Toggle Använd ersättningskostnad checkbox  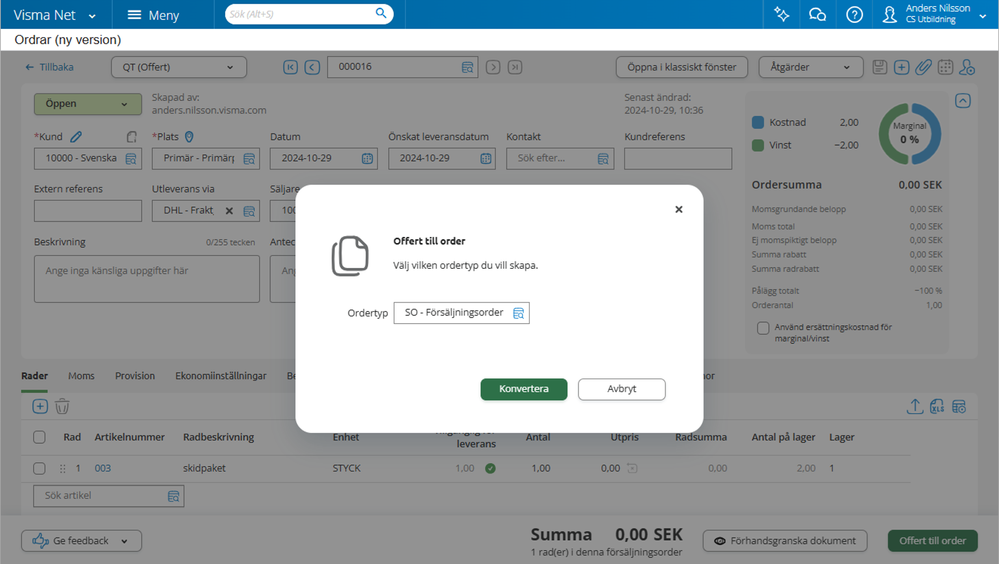(x=763, y=328)
